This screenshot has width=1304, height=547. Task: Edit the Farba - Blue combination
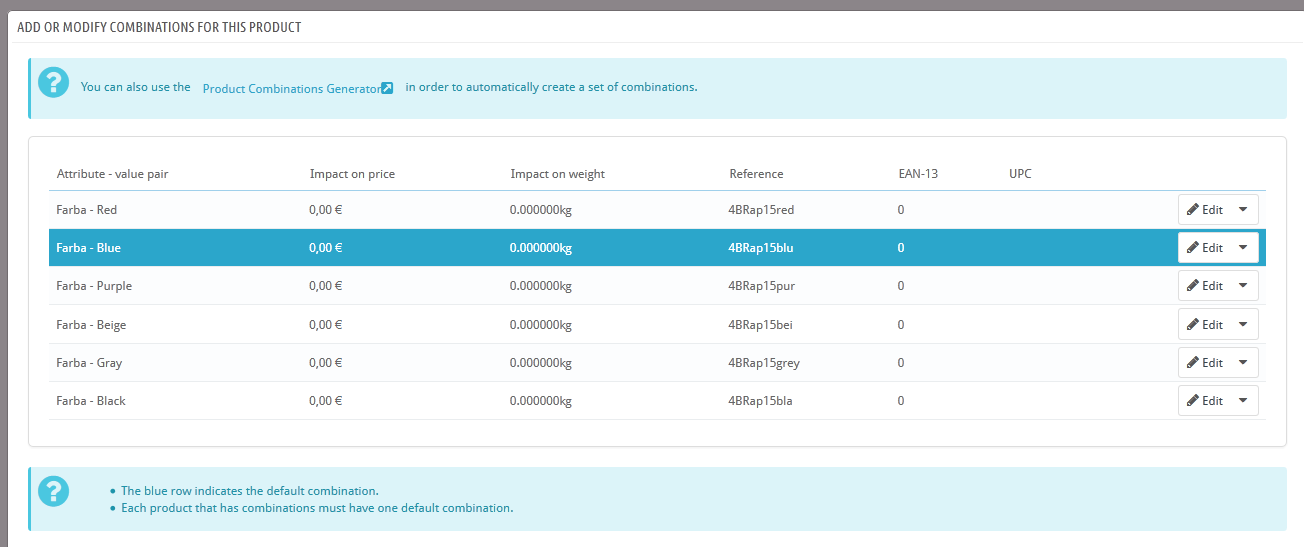[x=1205, y=248]
